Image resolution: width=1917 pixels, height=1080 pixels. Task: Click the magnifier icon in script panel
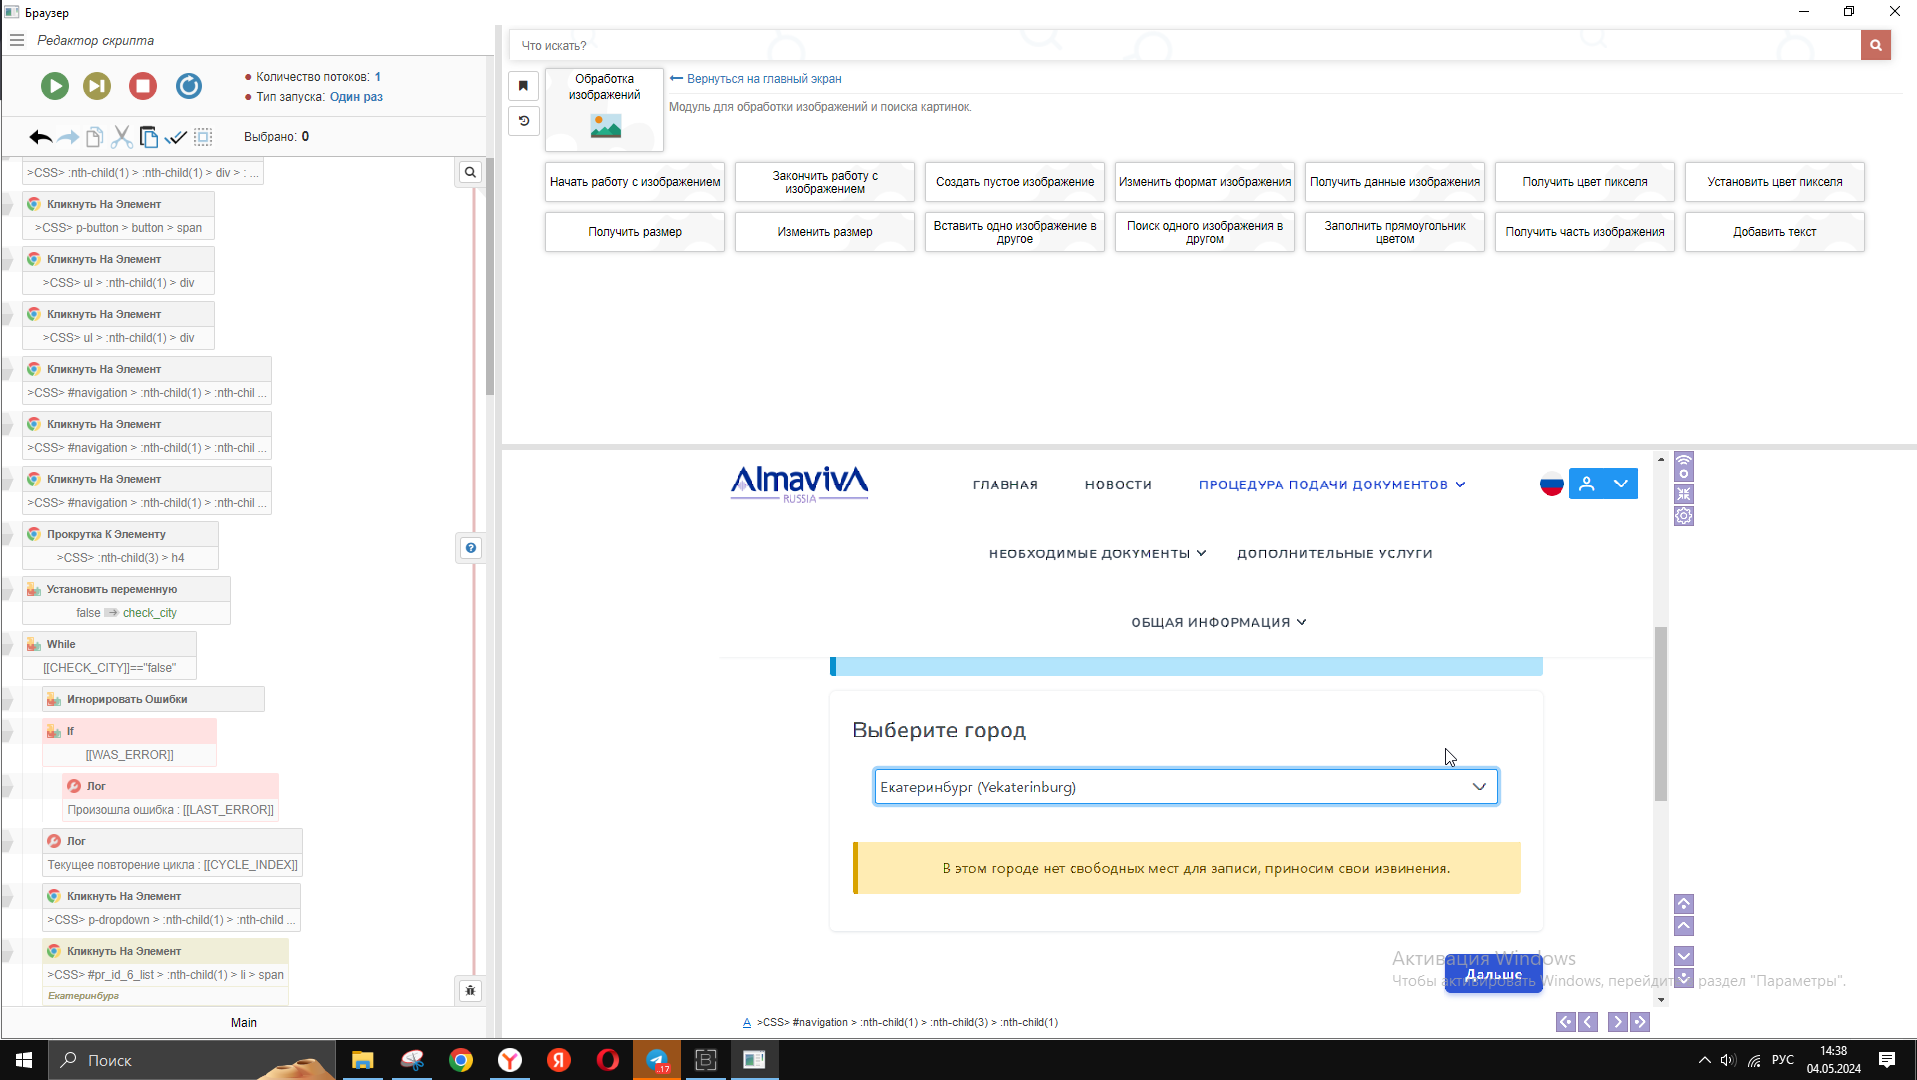(470, 173)
